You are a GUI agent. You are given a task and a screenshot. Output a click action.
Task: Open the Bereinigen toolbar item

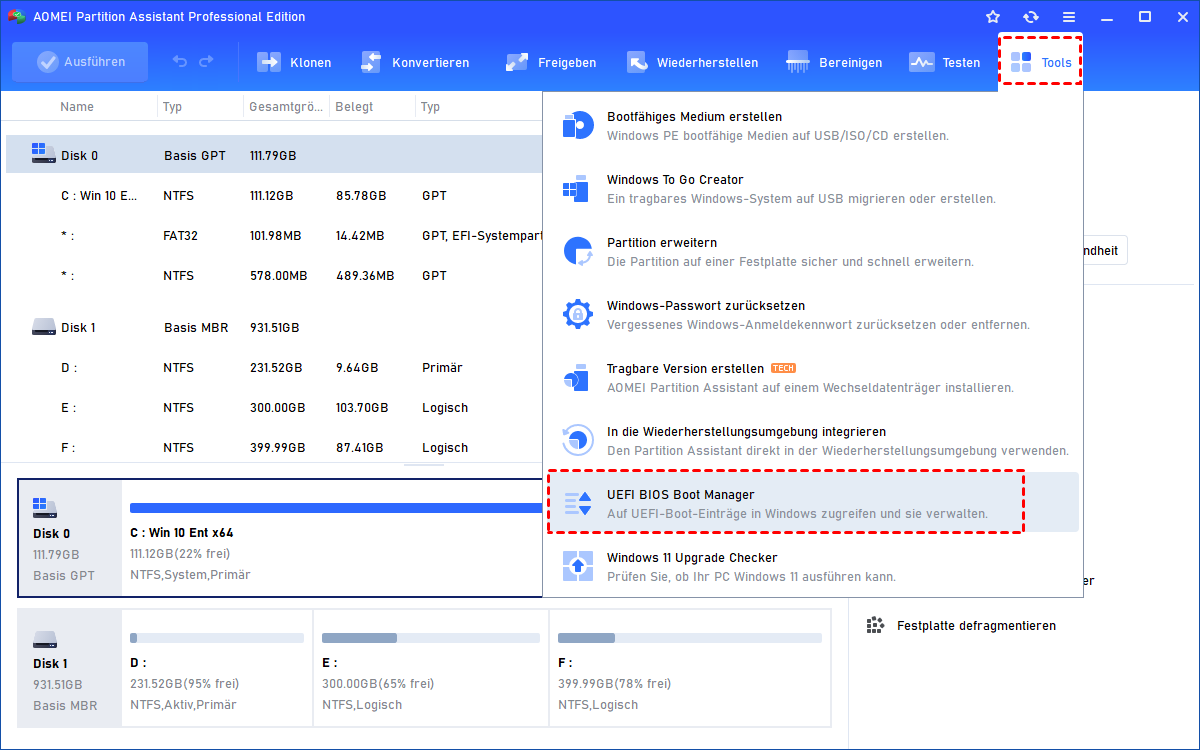[x=834, y=62]
